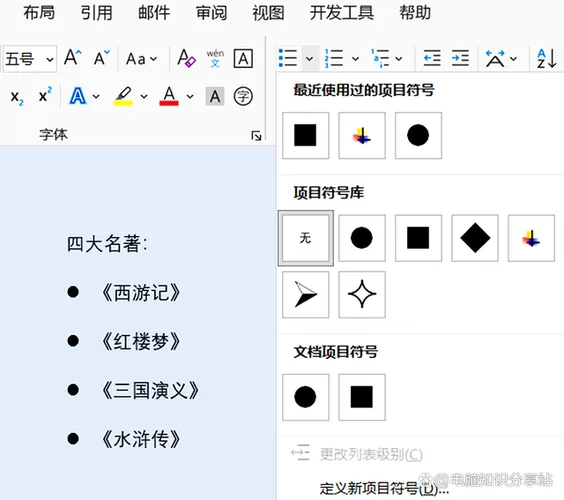Choose the arrowhead bullet in the library
Screen dimensions: 564x500
pyautogui.click(x=305, y=295)
